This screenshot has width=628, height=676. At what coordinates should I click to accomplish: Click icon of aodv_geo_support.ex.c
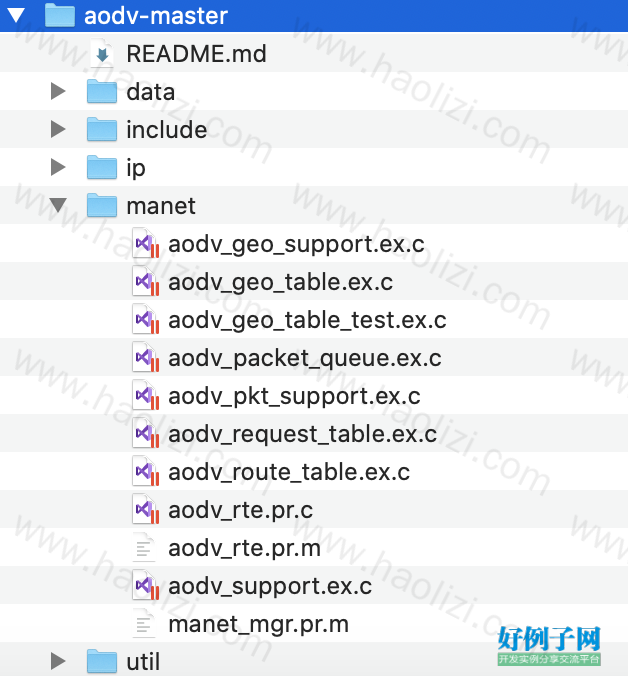click(146, 244)
